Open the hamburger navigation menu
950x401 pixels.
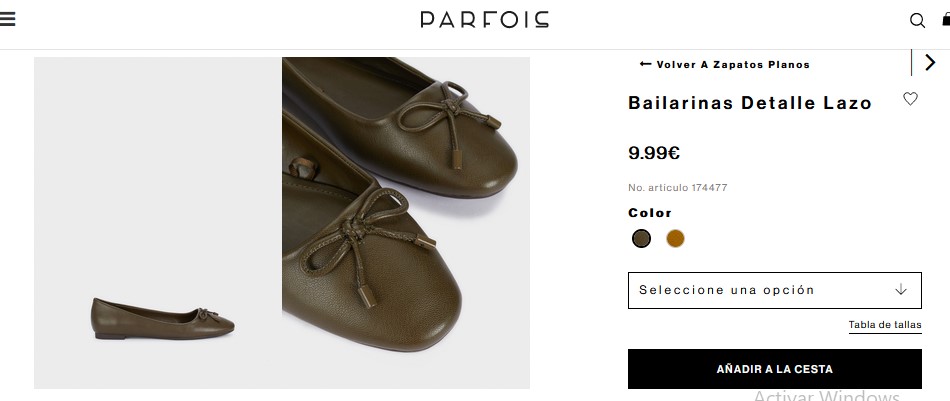[x=8, y=19]
